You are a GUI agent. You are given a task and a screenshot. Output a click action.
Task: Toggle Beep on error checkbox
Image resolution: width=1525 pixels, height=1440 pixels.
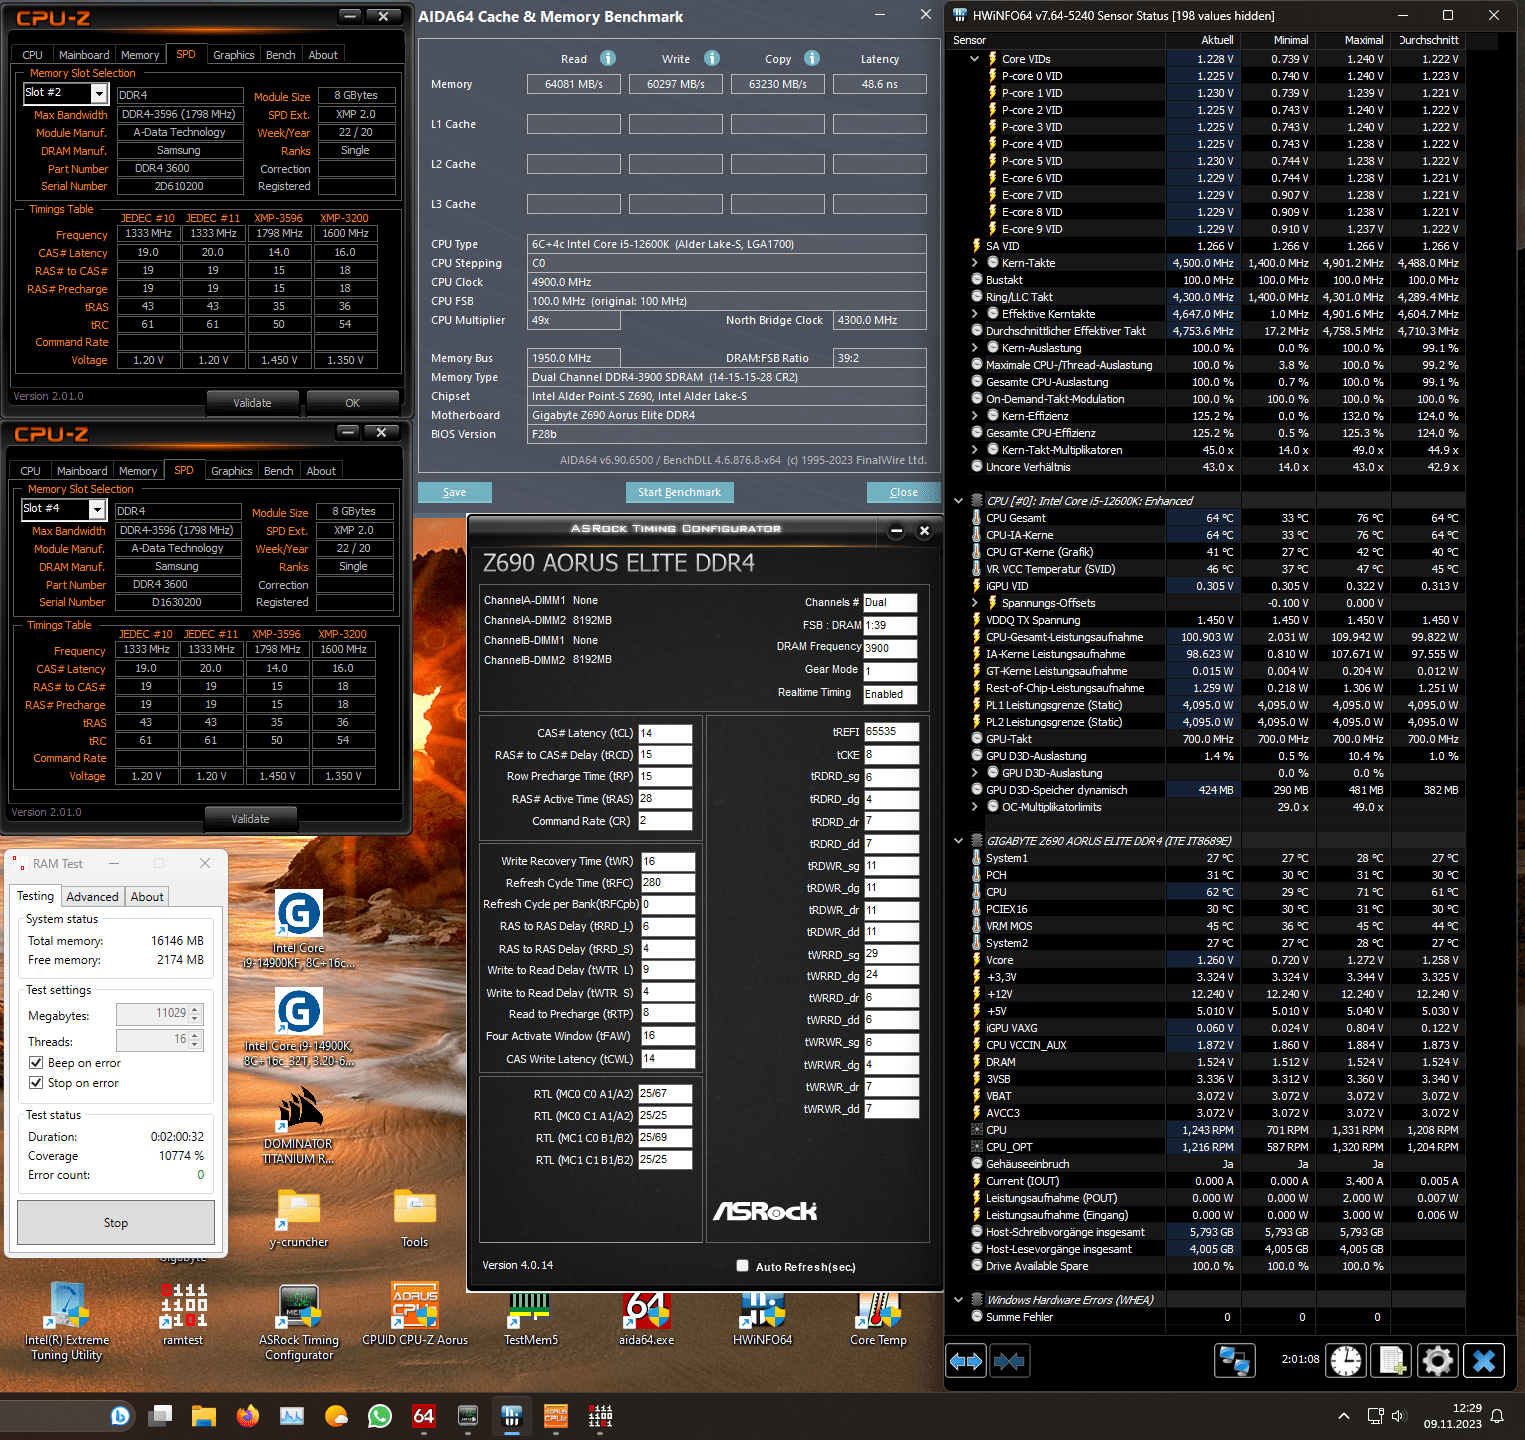pos(36,1063)
